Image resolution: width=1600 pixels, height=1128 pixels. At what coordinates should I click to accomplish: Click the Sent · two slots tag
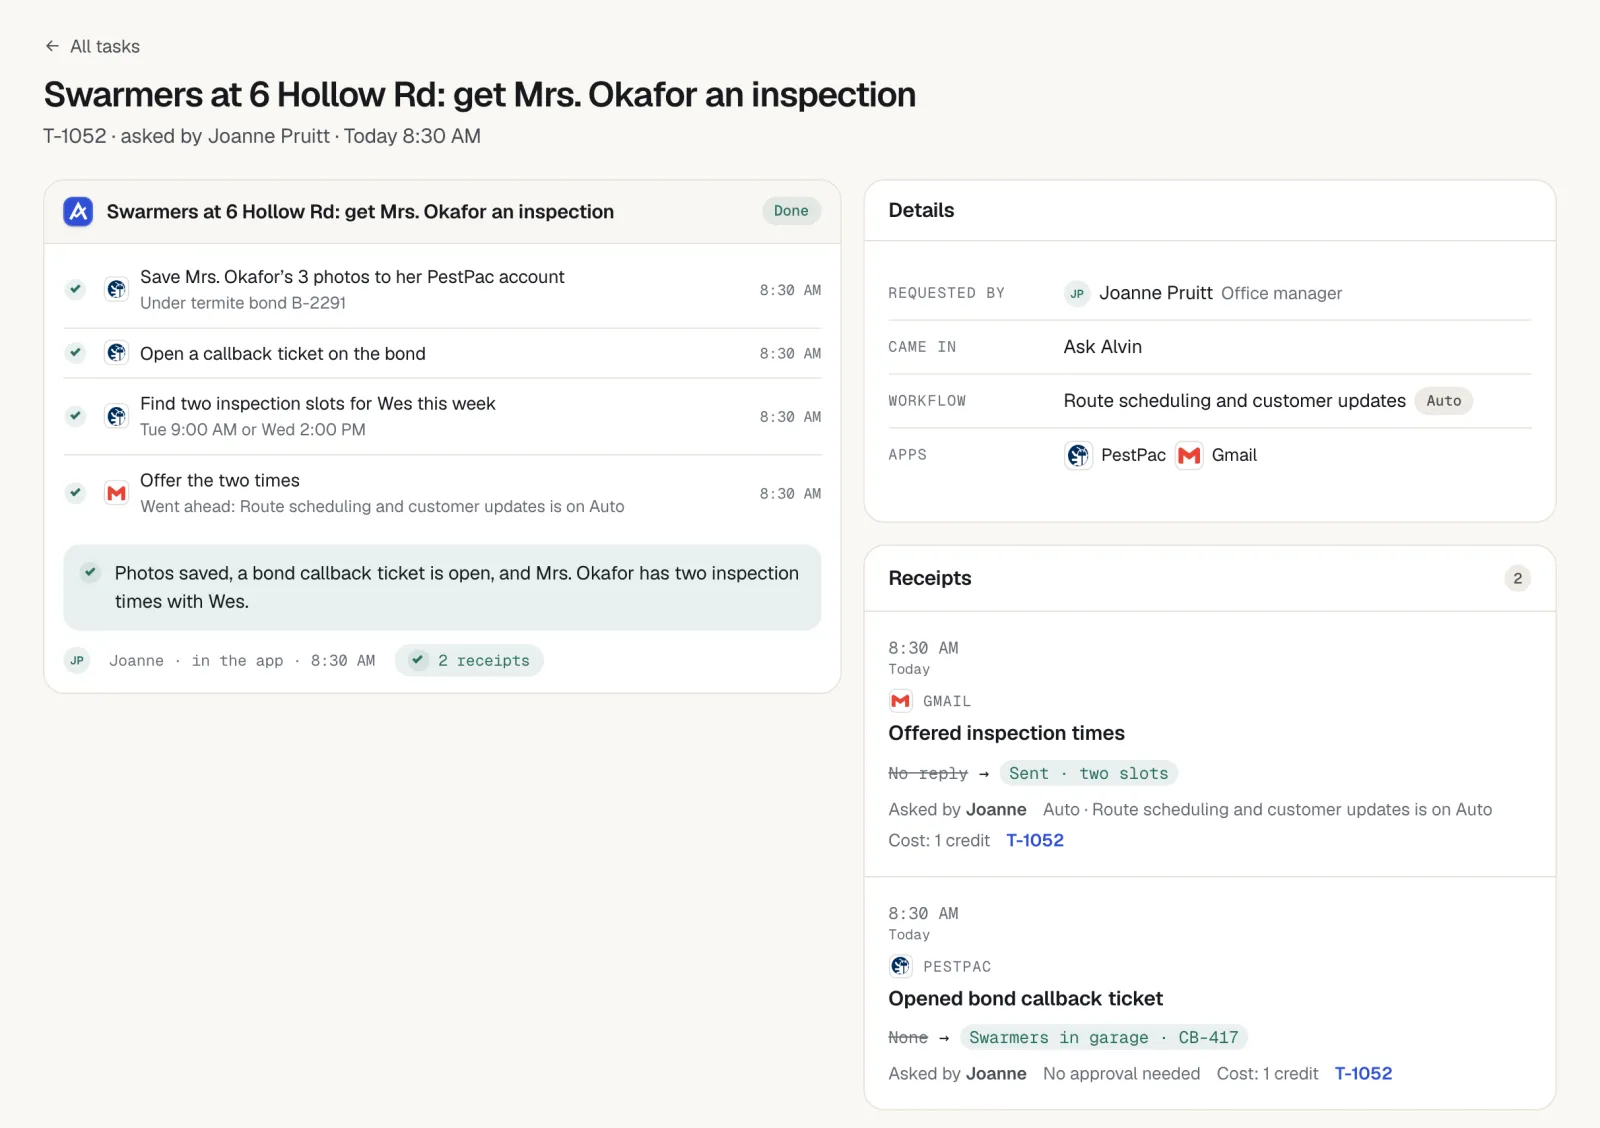pos(1088,773)
